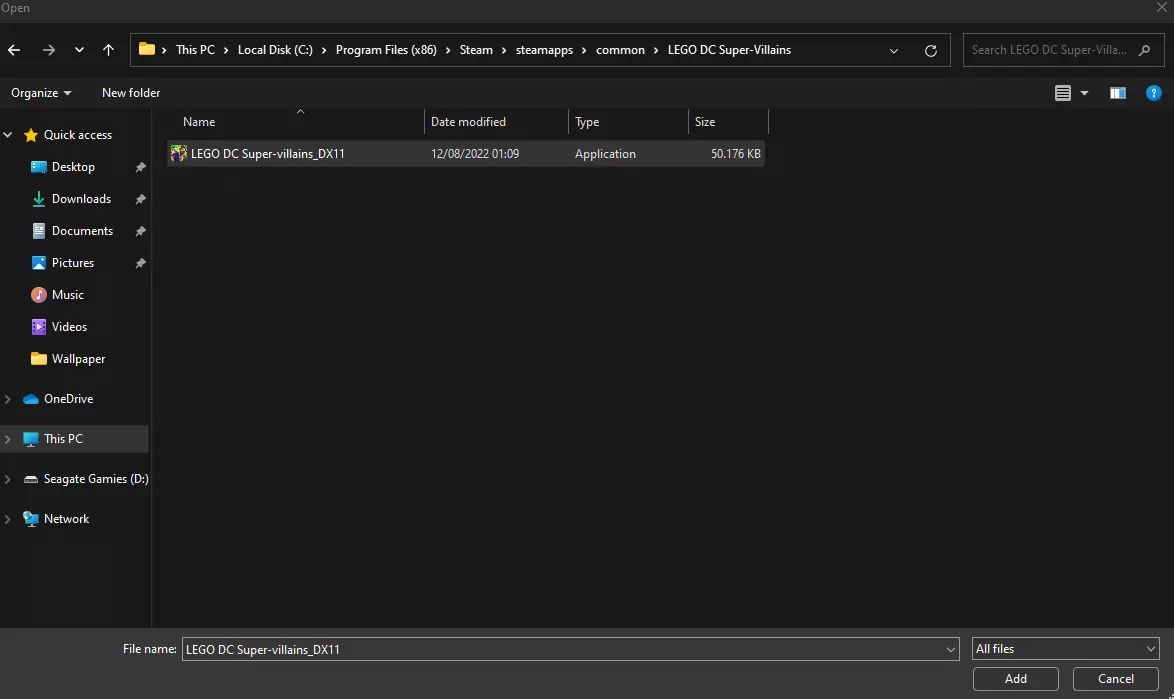Open the All files type filter
Screen dimensions: 1174x699
[1065, 649]
